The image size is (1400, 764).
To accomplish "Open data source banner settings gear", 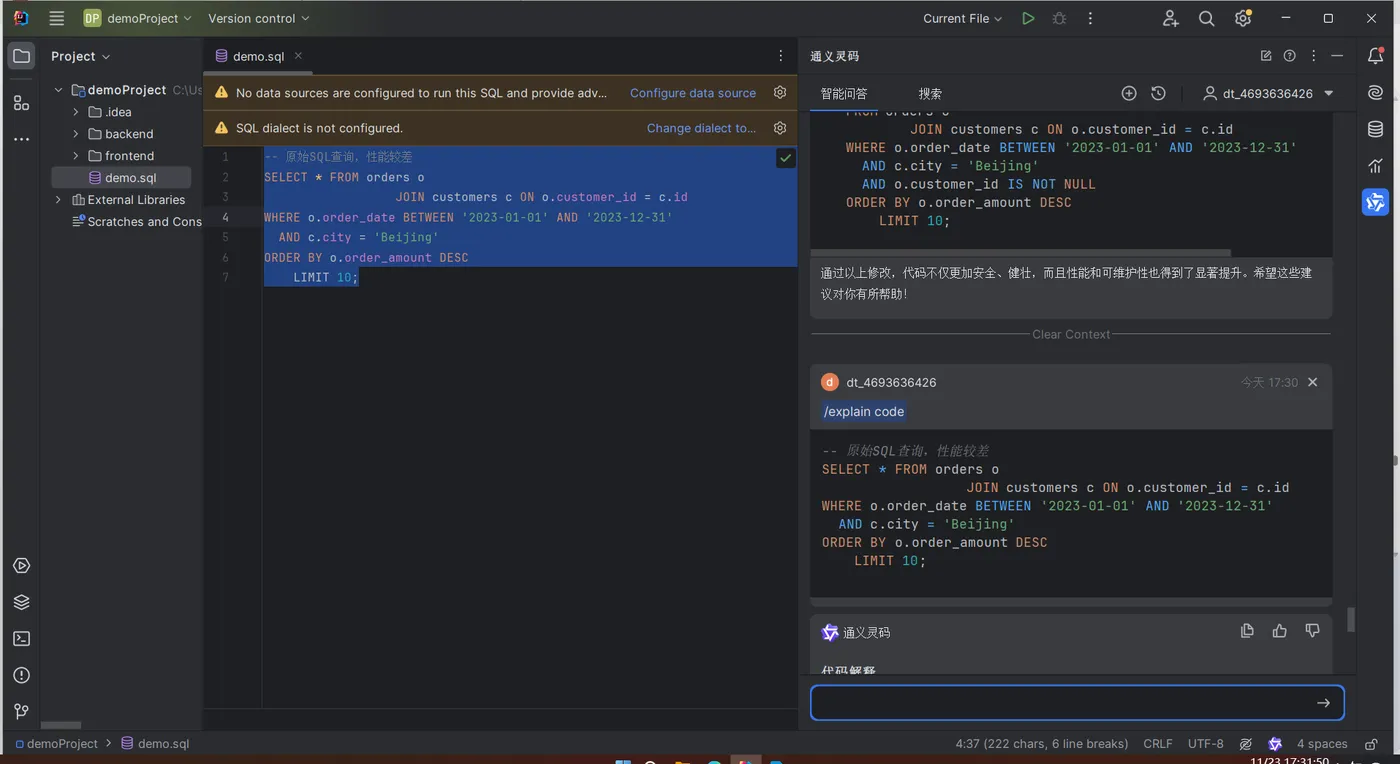I will tap(780, 92).
